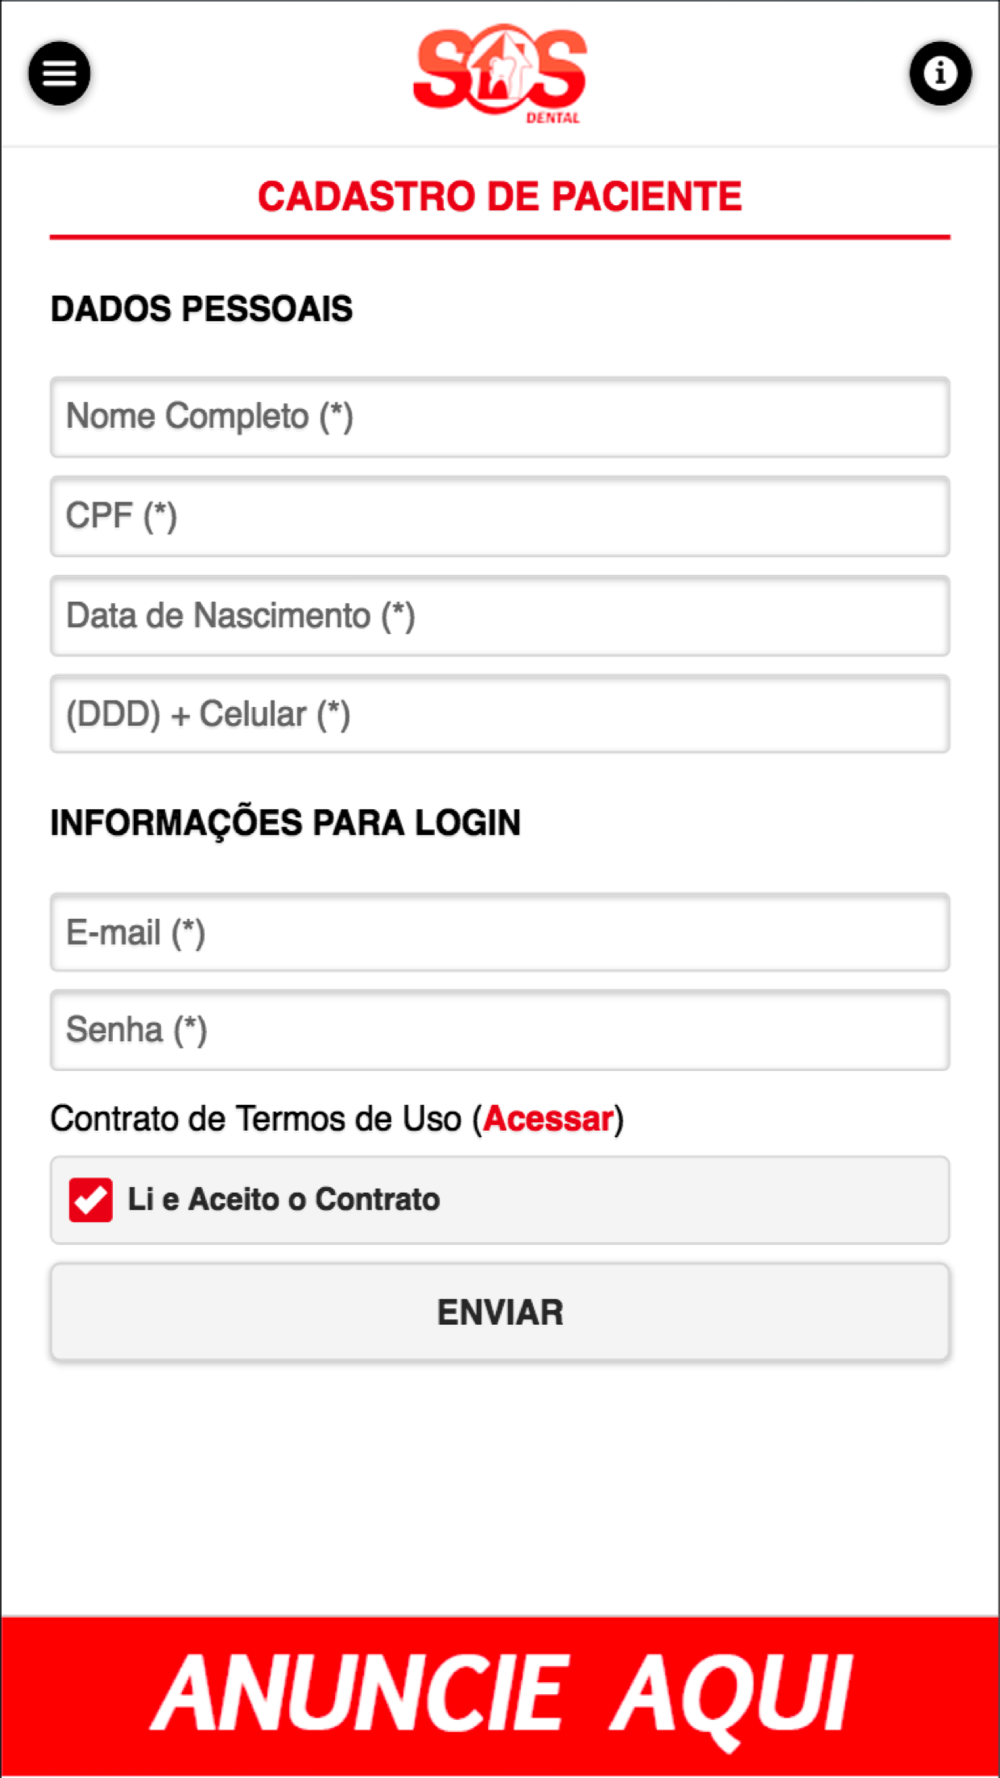Uncheck the red contract checkbox
This screenshot has width=1000, height=1778.
[x=90, y=1200]
